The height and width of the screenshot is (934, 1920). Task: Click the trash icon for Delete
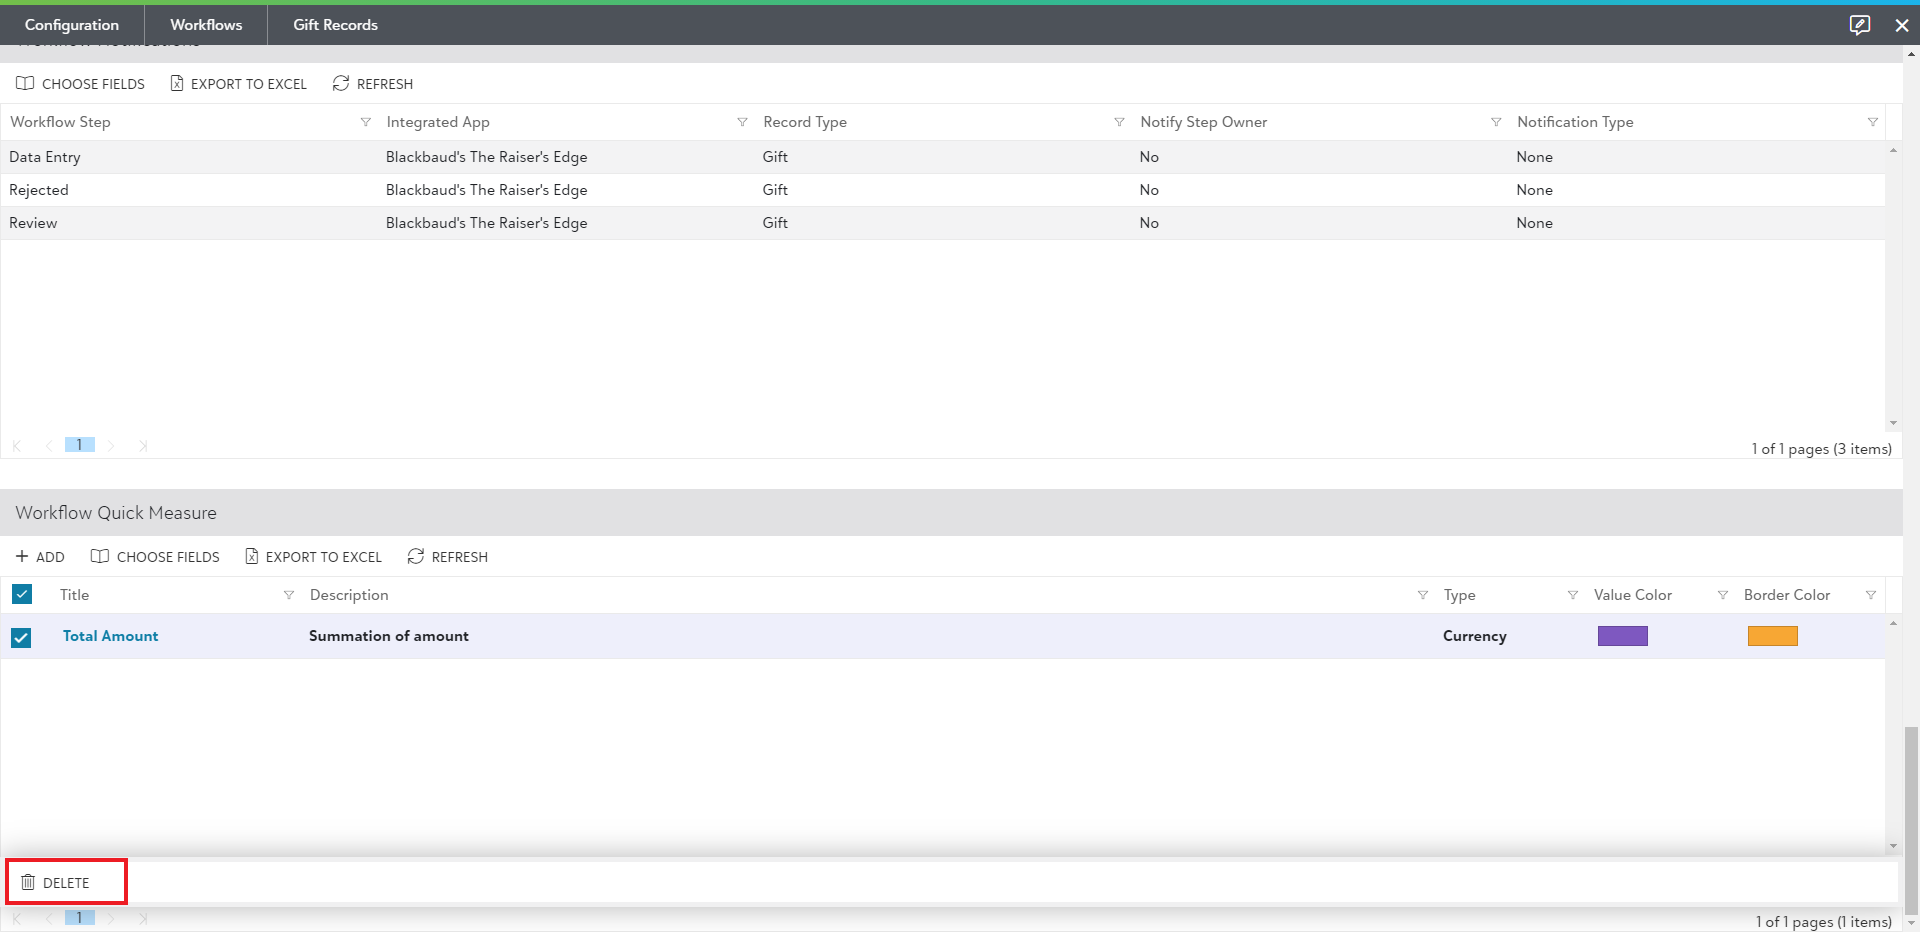(x=28, y=883)
